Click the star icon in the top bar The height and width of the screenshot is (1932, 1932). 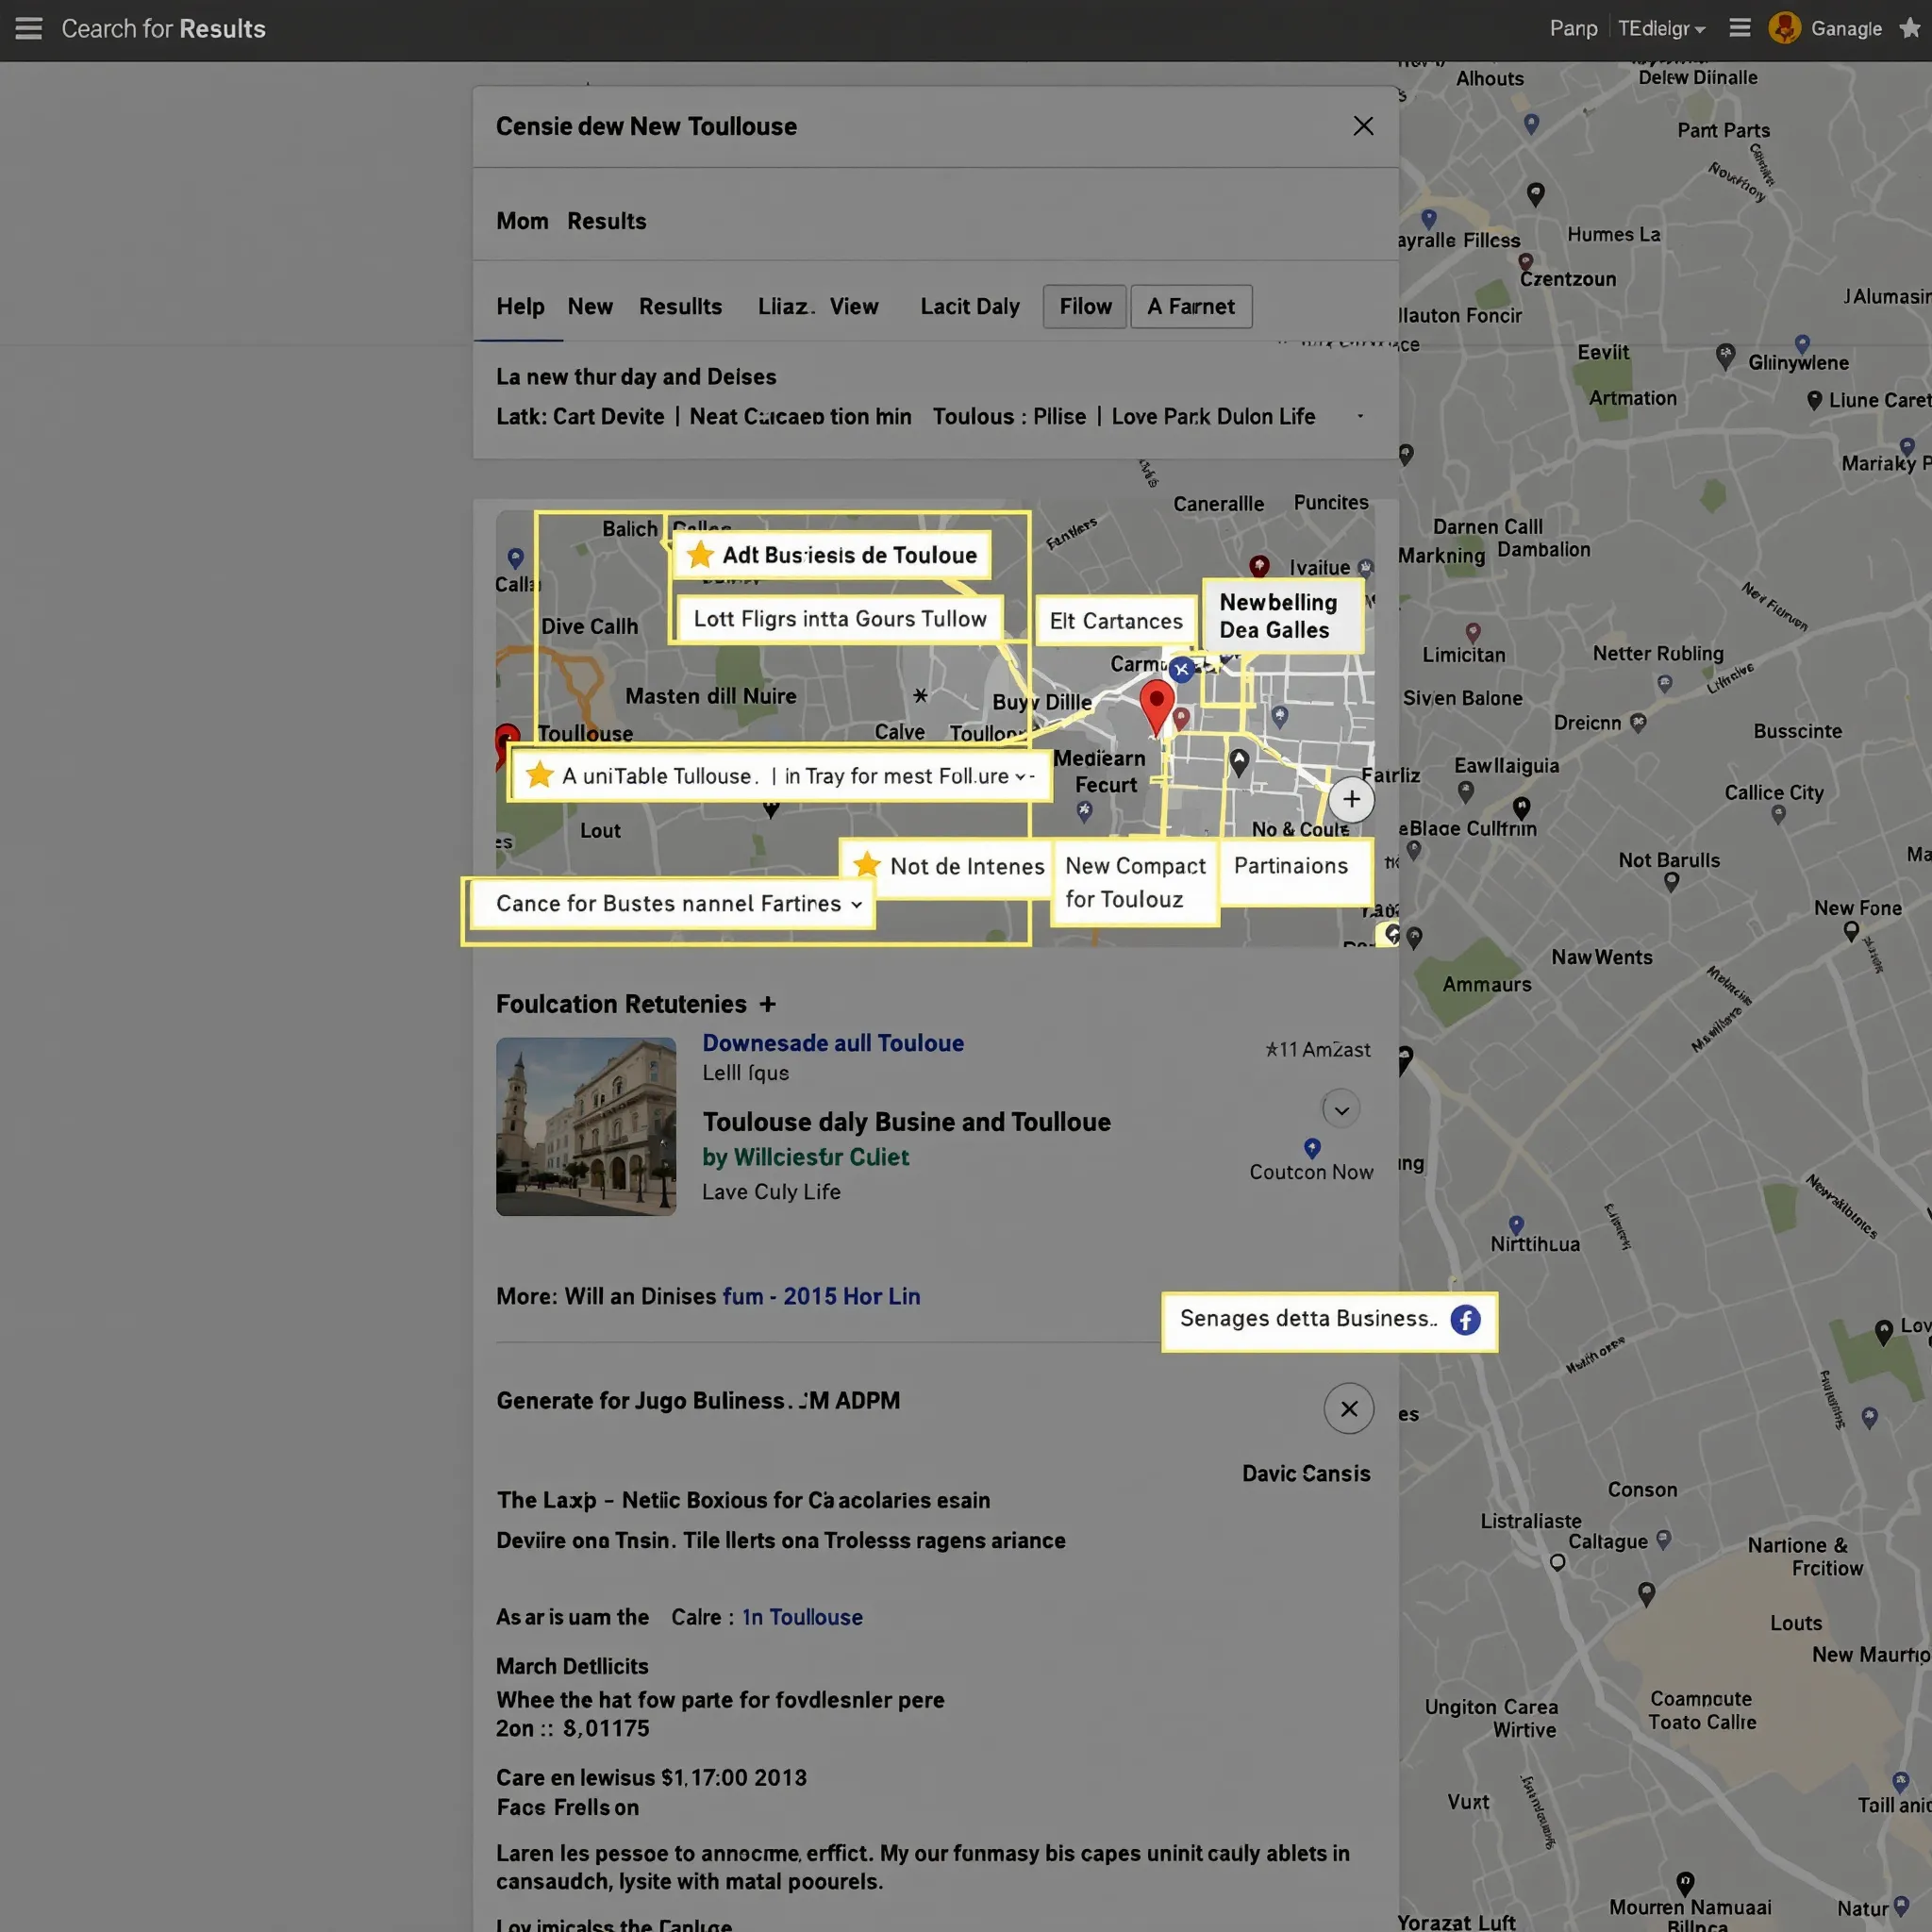point(1911,28)
